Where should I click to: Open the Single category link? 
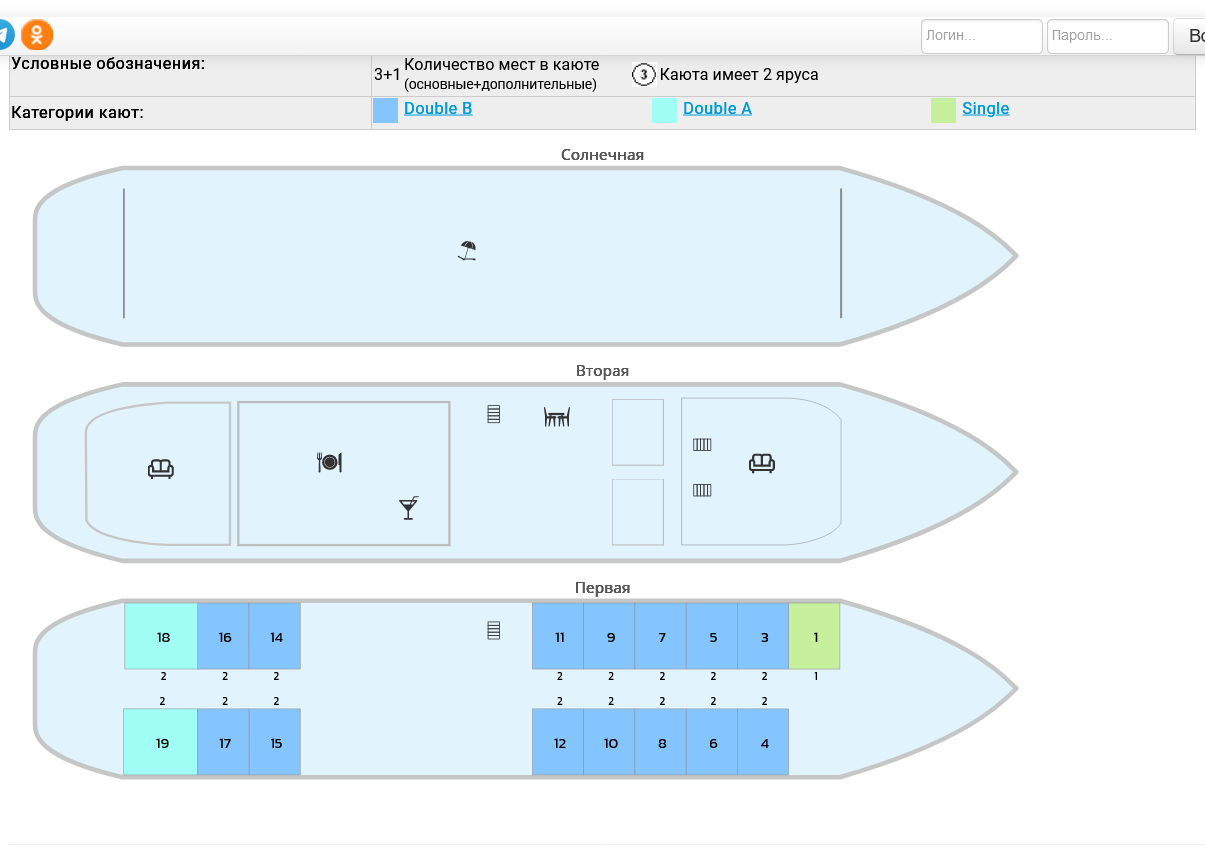(985, 109)
